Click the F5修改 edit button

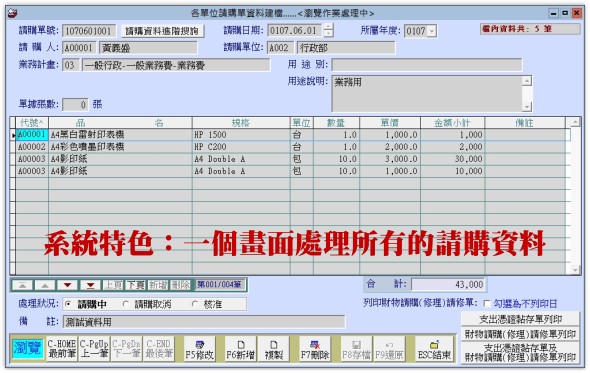click(199, 349)
